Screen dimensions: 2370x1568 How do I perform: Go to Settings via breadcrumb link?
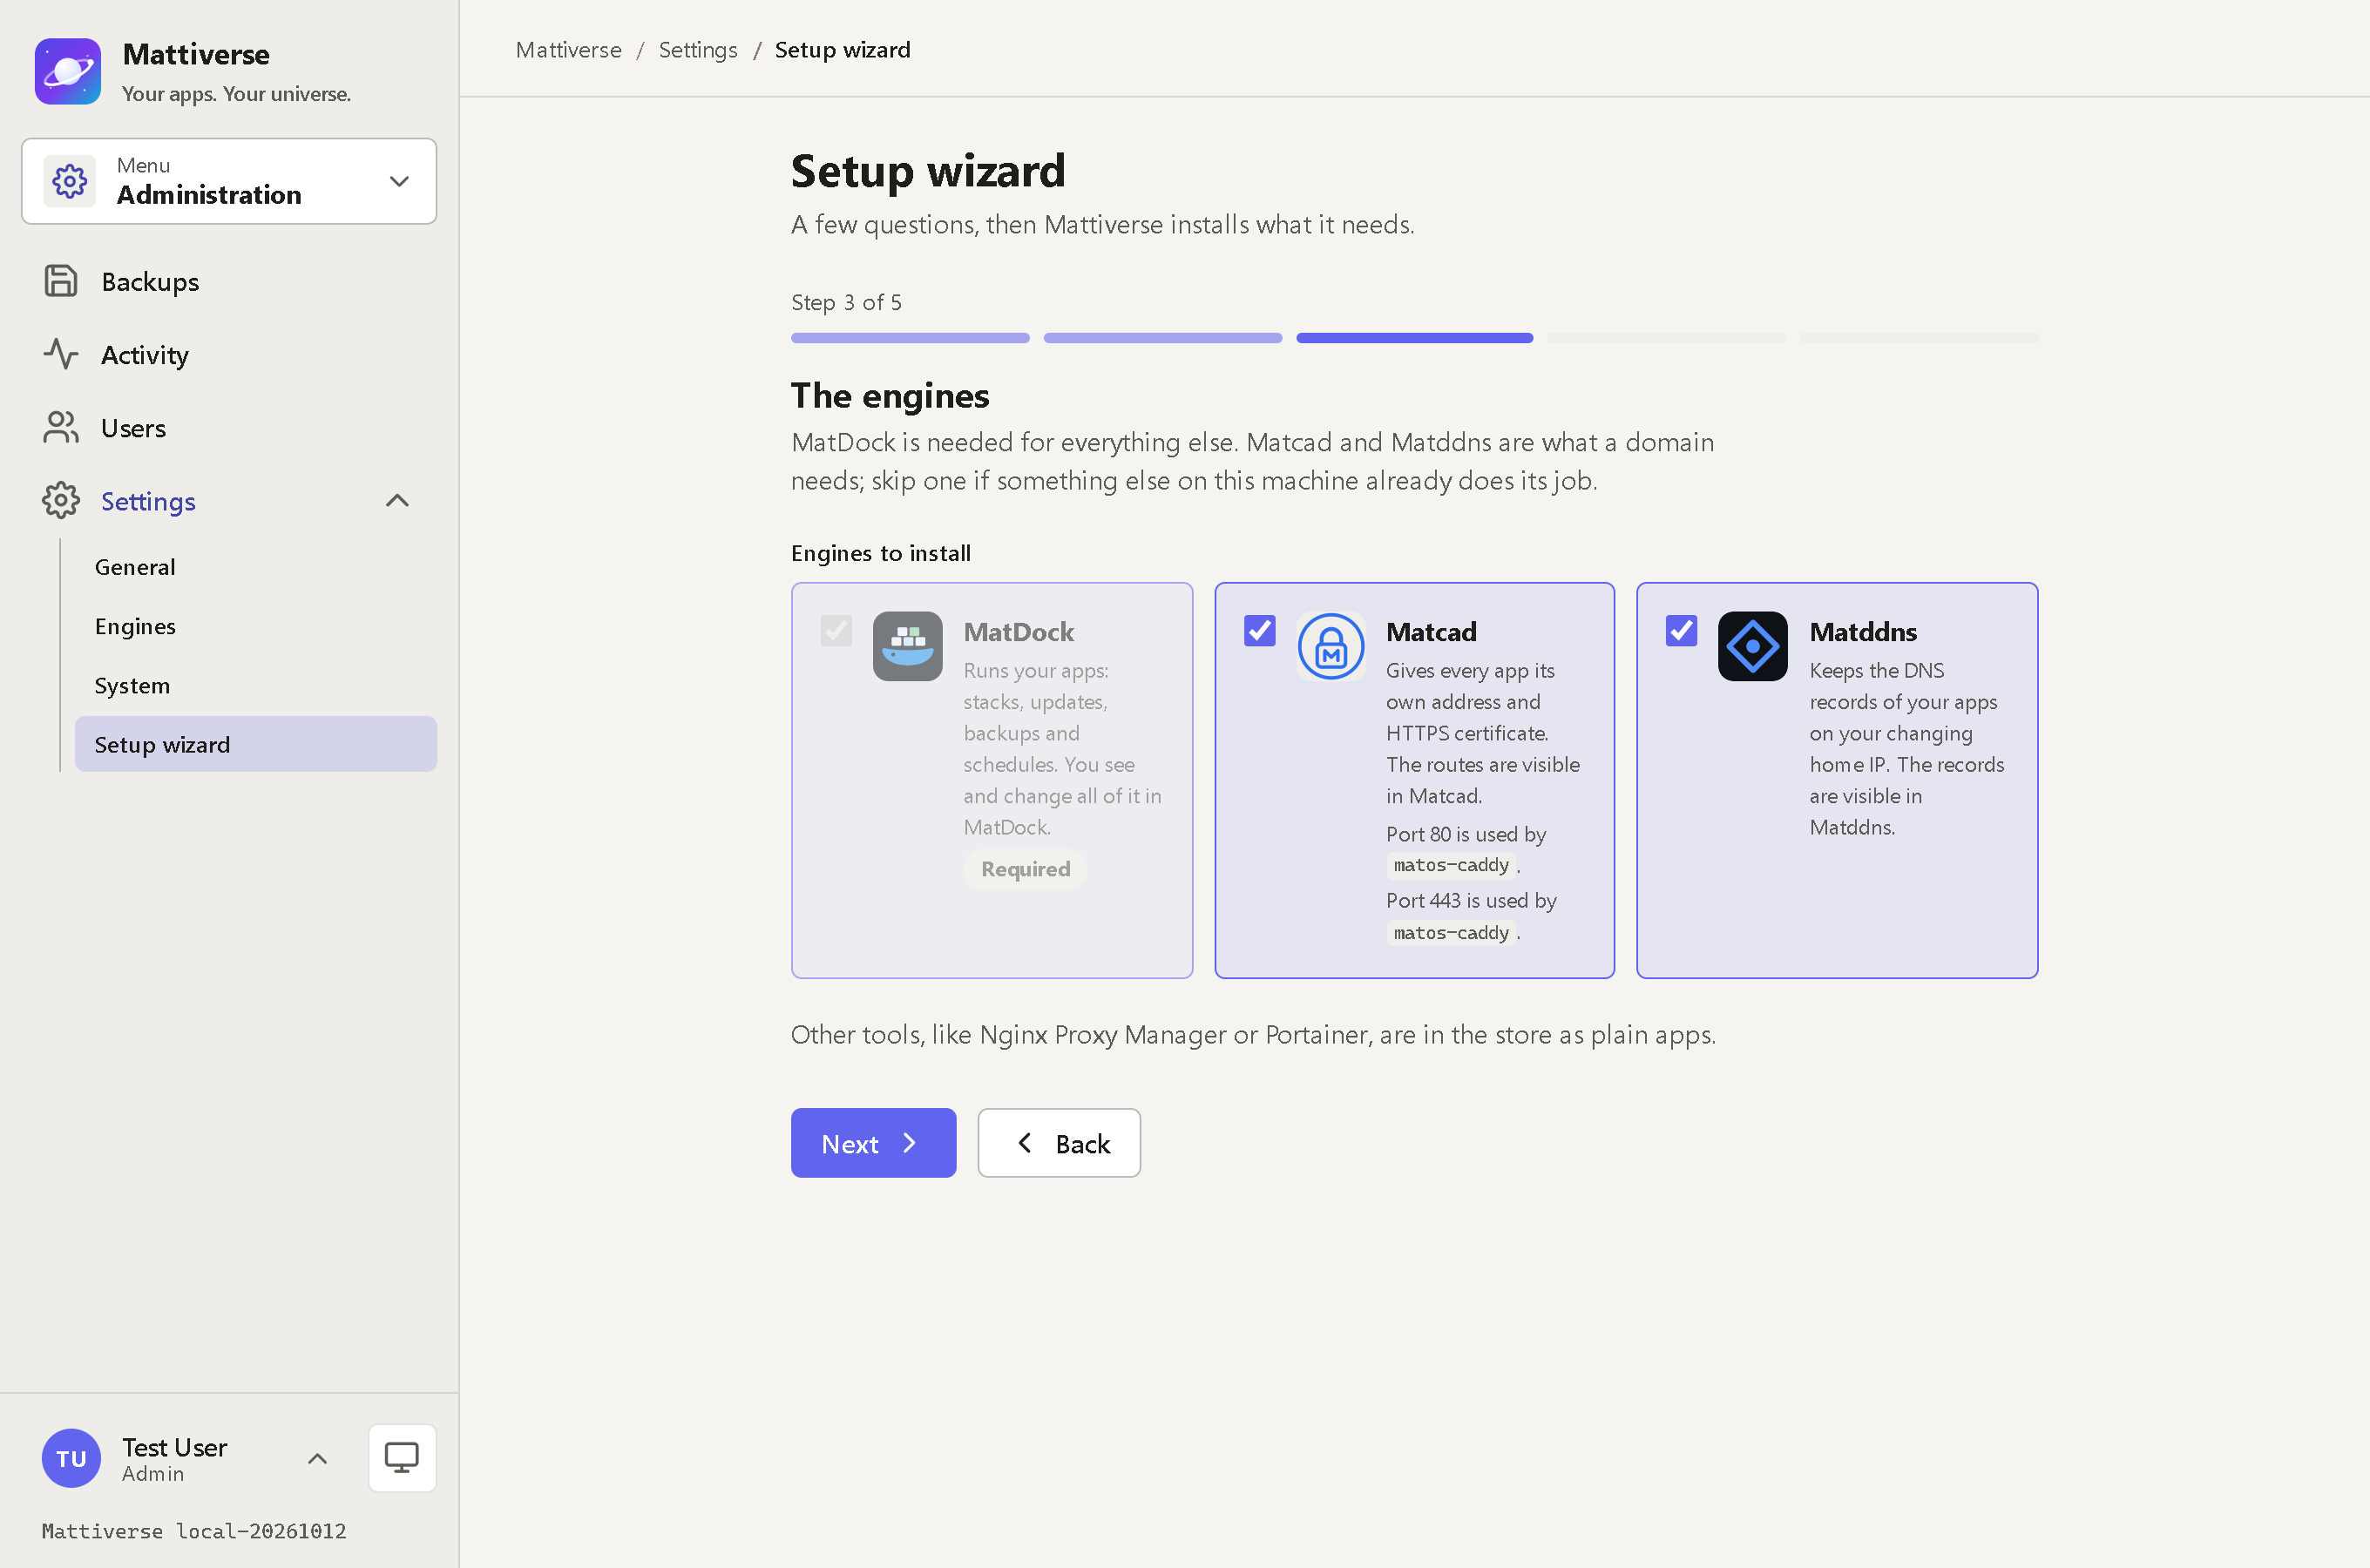point(698,50)
